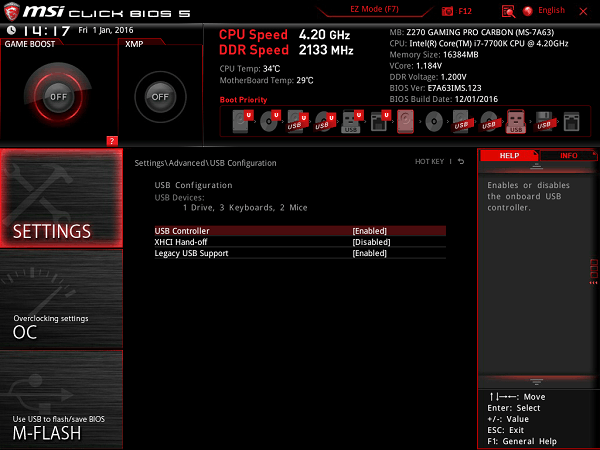Click the language globe icon

pos(528,11)
